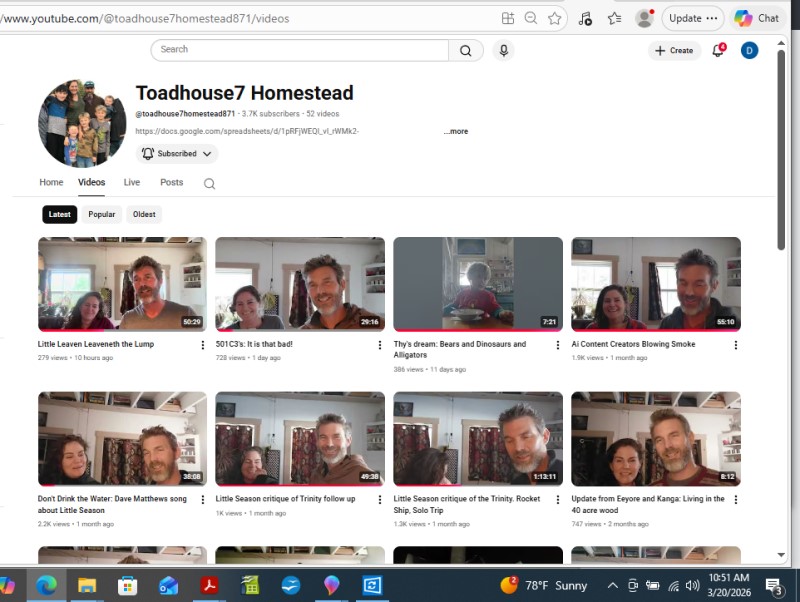This screenshot has width=800, height=602.
Task: Click the Create button
Action: (x=674, y=50)
